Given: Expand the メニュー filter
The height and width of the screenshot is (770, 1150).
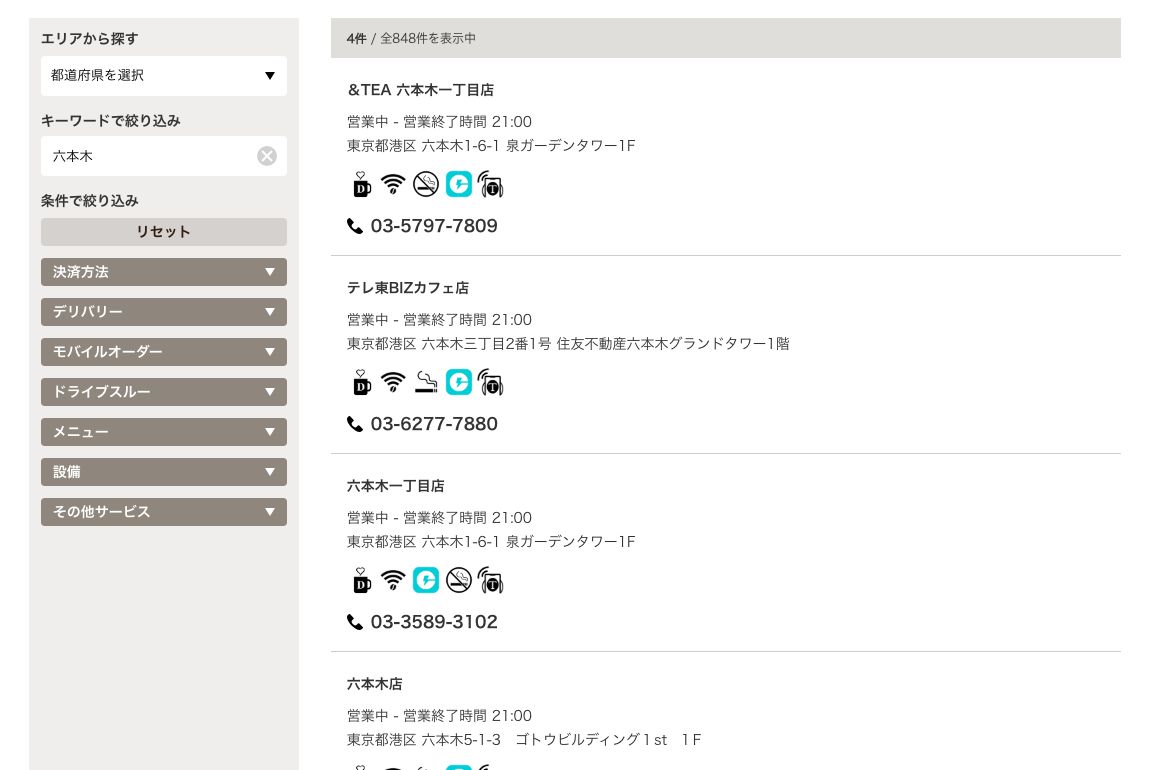Looking at the screenshot, I should tap(164, 432).
